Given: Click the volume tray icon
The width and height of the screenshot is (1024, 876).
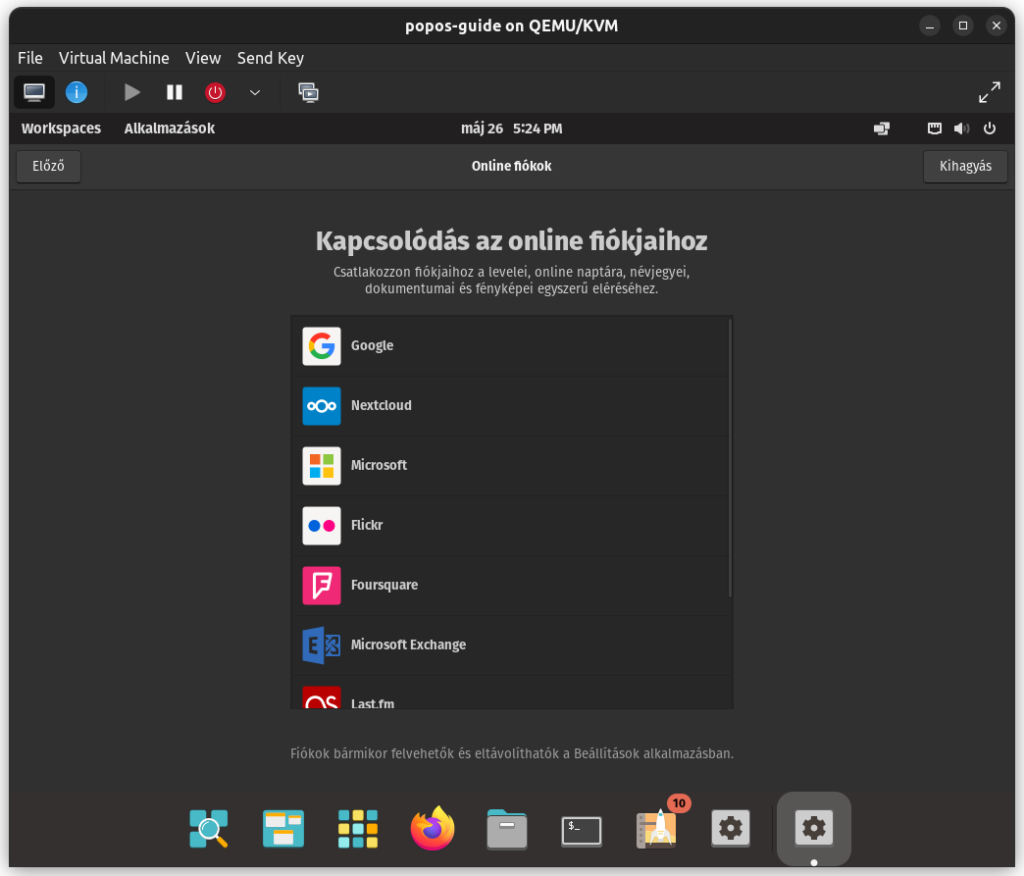Looking at the screenshot, I should [961, 129].
